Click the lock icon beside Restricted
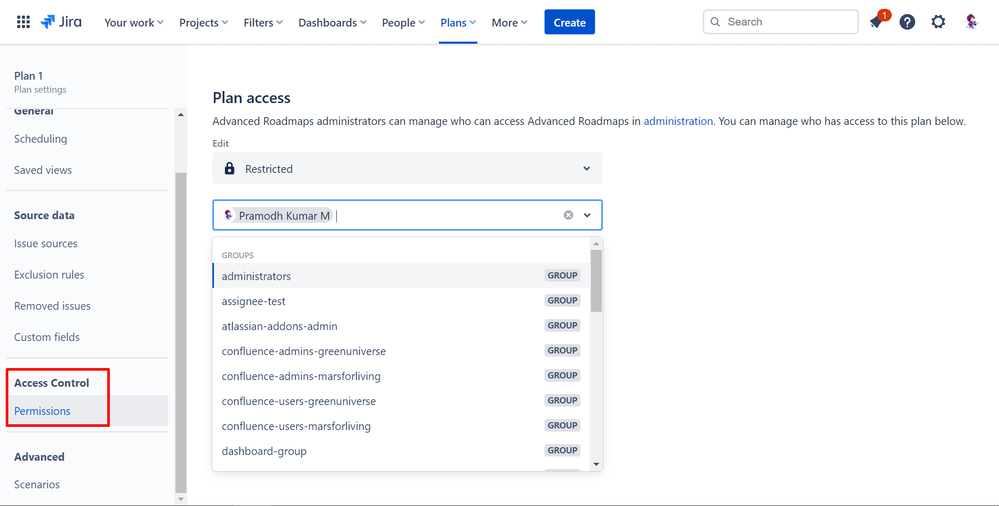The image size is (999, 506). pyautogui.click(x=230, y=169)
